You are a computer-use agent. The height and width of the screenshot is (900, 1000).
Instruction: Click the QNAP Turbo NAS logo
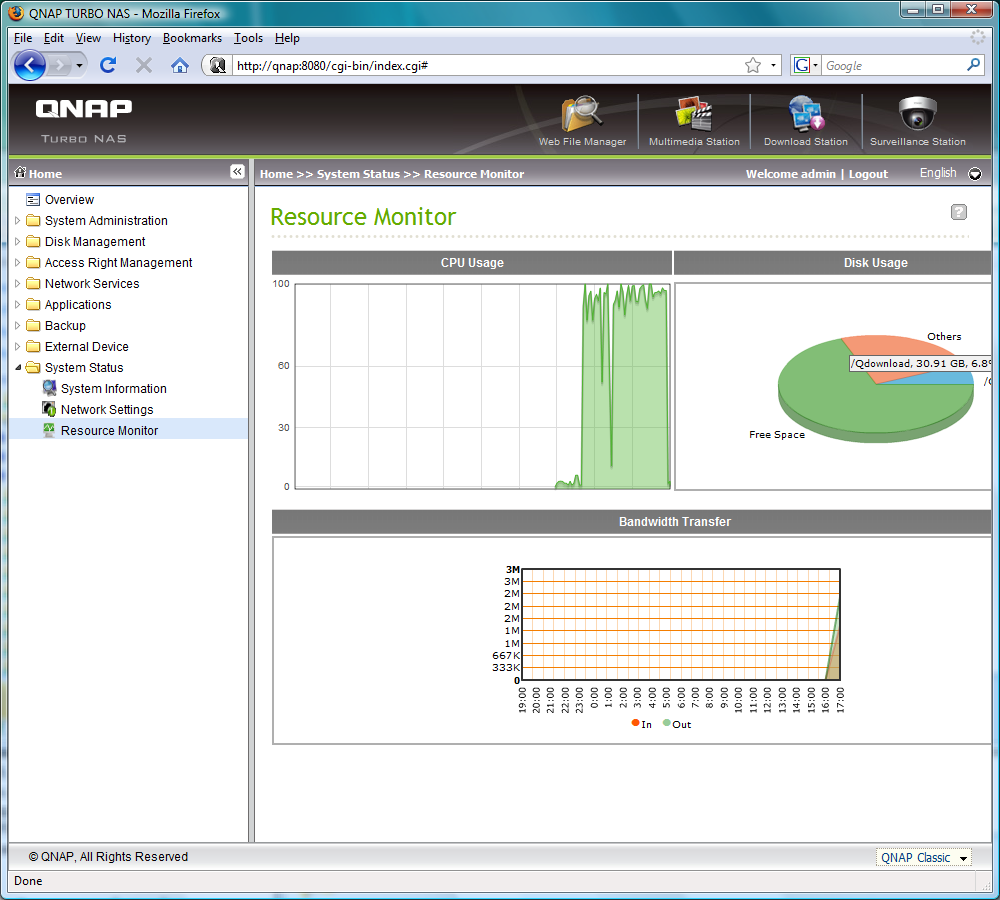[x=84, y=121]
